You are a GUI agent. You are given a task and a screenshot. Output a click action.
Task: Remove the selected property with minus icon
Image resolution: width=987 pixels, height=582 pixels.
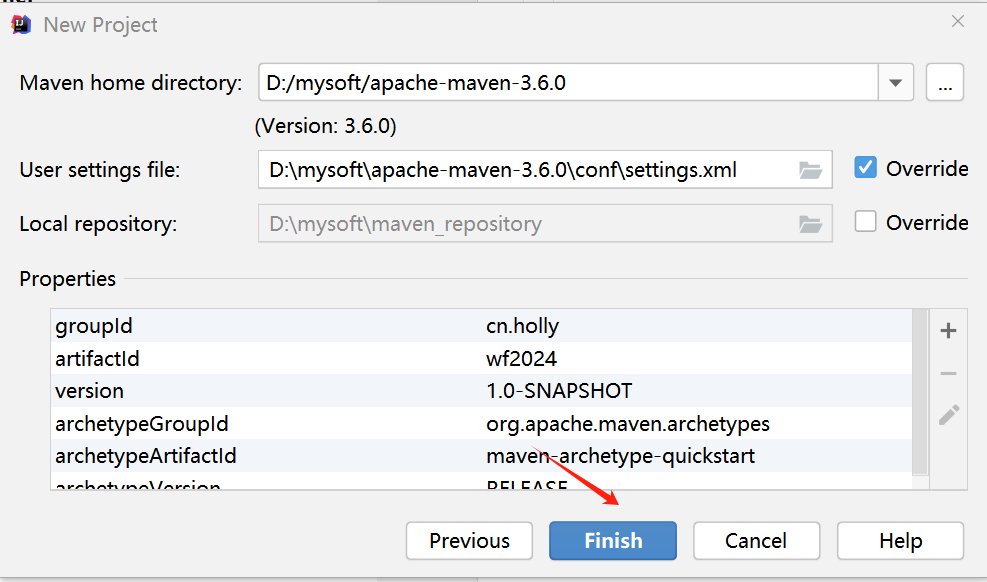pyautogui.click(x=949, y=373)
